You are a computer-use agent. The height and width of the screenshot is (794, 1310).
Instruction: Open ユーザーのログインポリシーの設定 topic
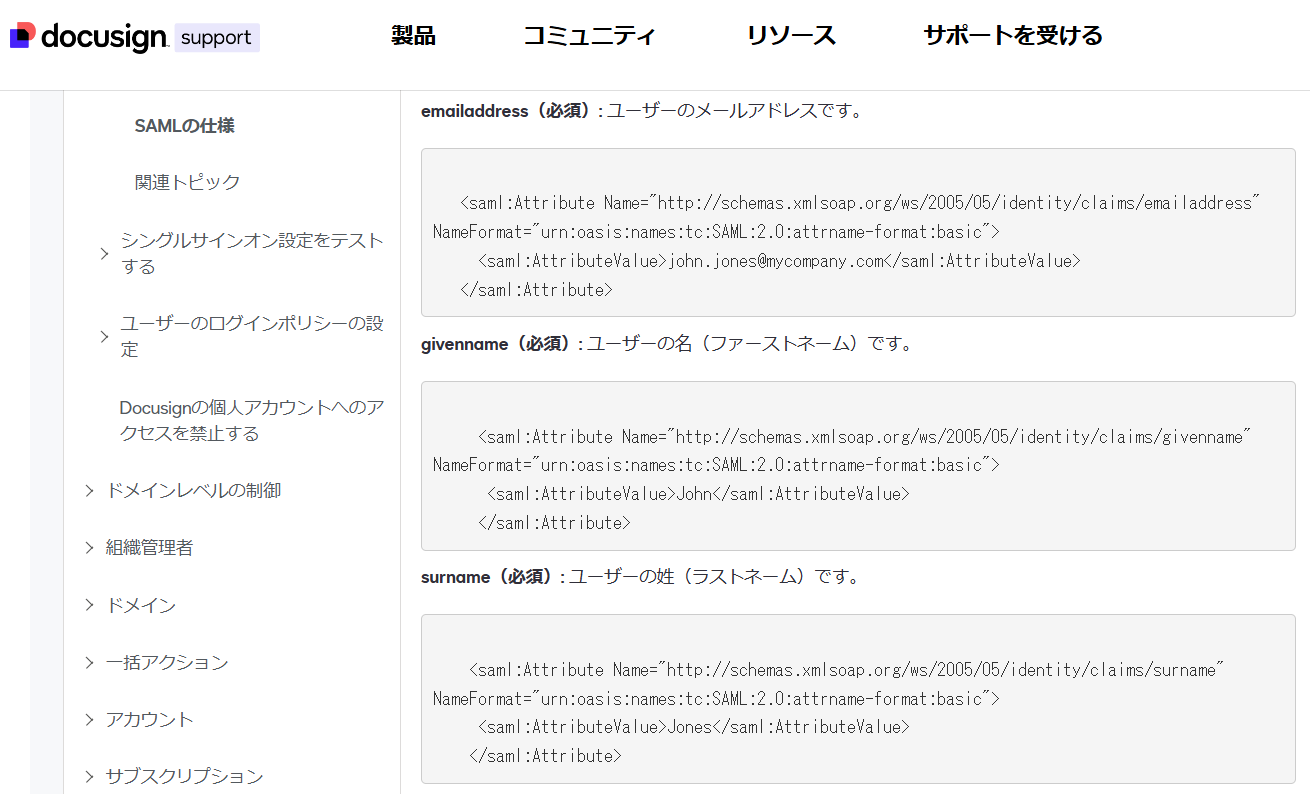coord(252,337)
